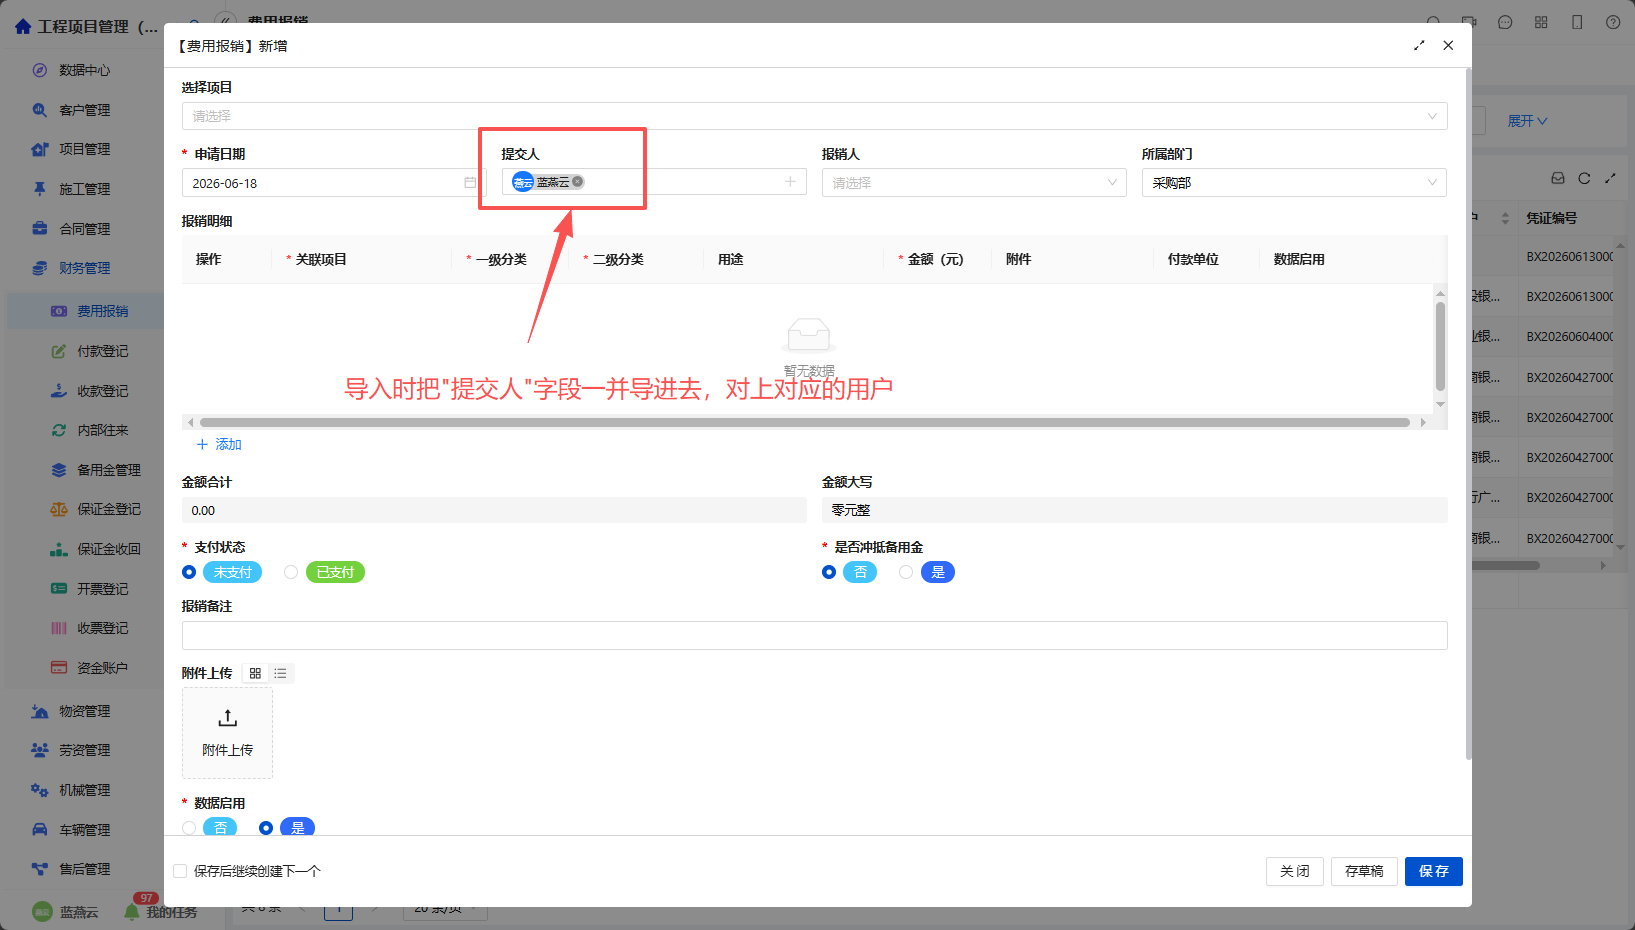This screenshot has width=1635, height=930.
Task: Select 是 for 数据启用
Action: [266, 828]
